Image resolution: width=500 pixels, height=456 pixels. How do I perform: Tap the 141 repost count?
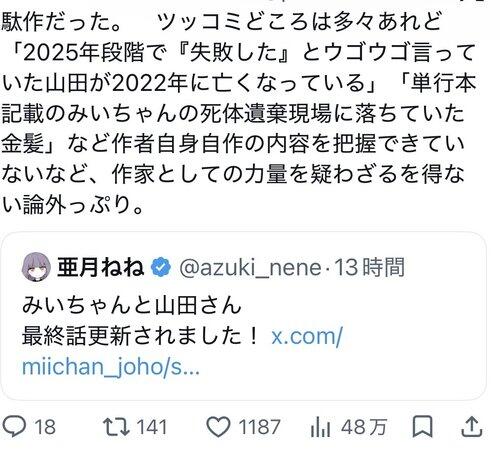[152, 427]
